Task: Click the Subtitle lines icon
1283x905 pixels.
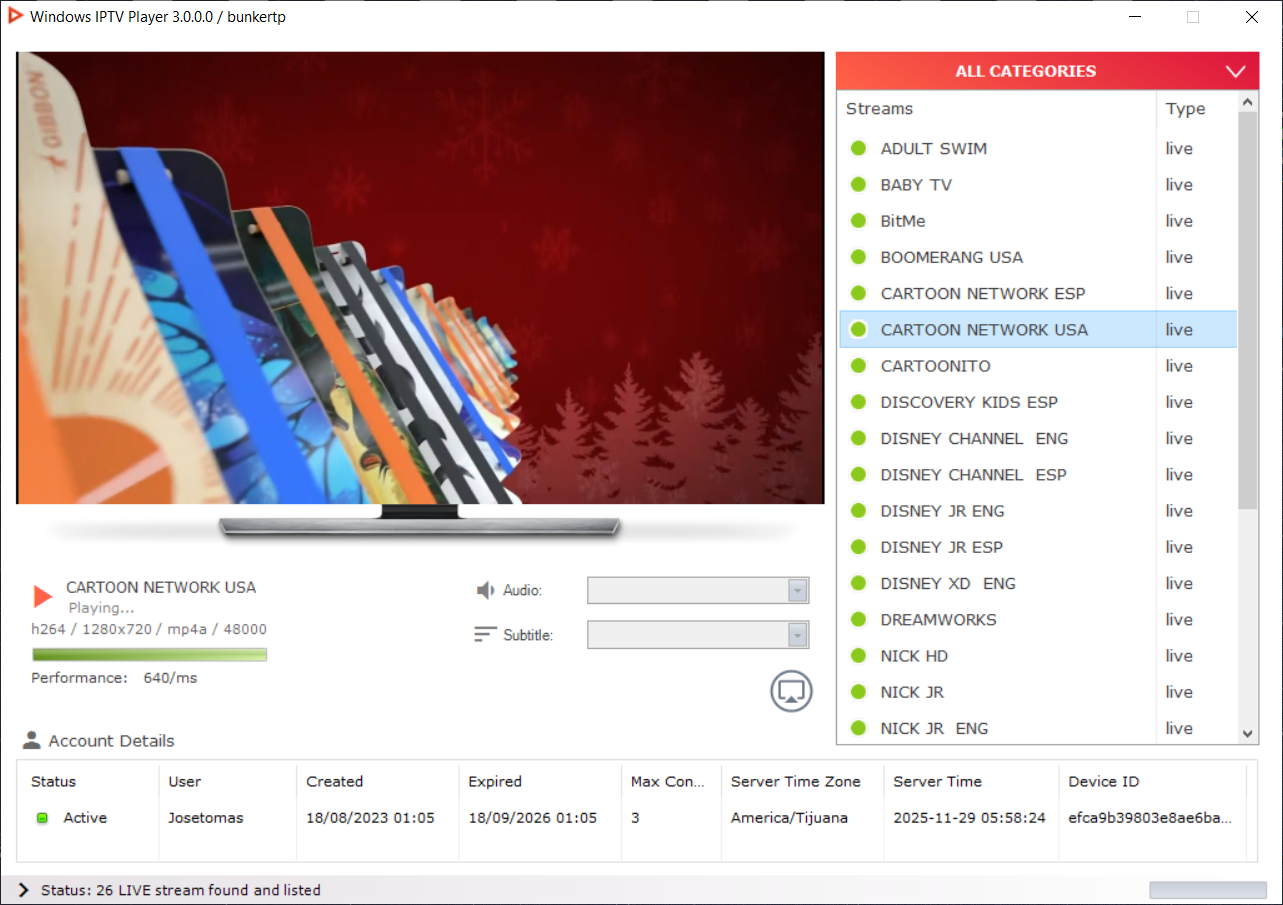Action: 485,635
